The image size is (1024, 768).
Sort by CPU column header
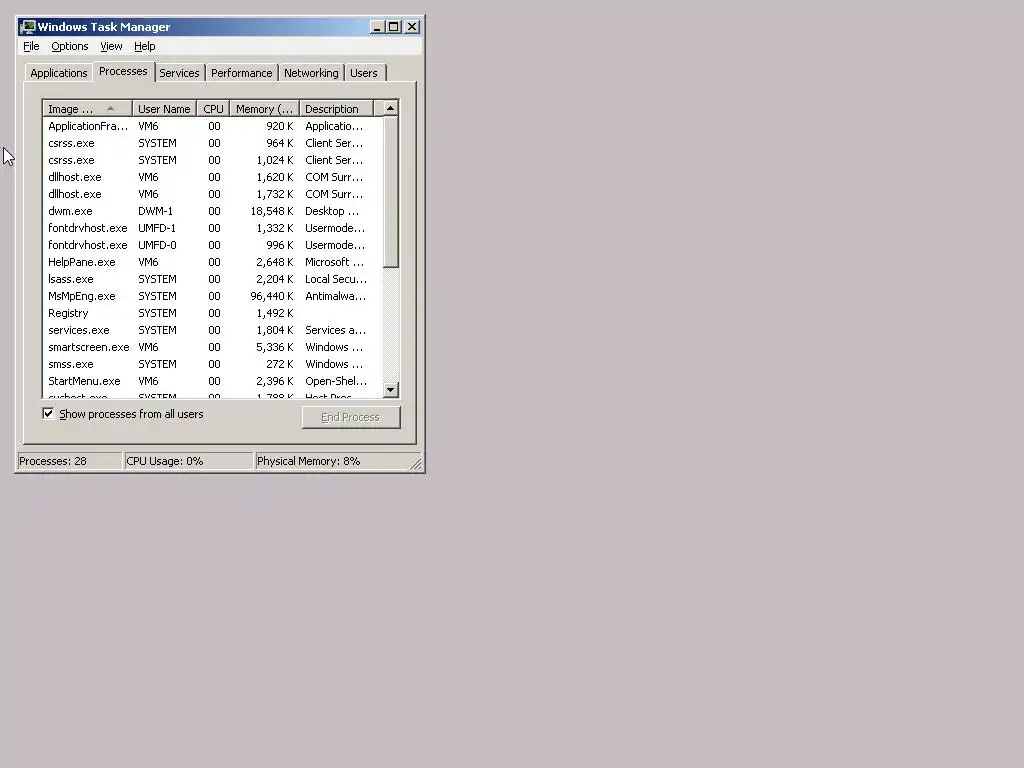[213, 109]
